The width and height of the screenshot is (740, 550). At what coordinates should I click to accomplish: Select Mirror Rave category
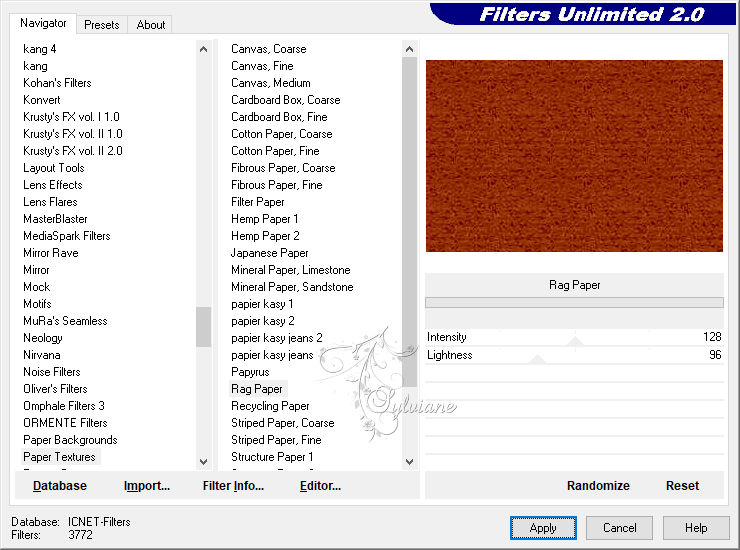[50, 253]
